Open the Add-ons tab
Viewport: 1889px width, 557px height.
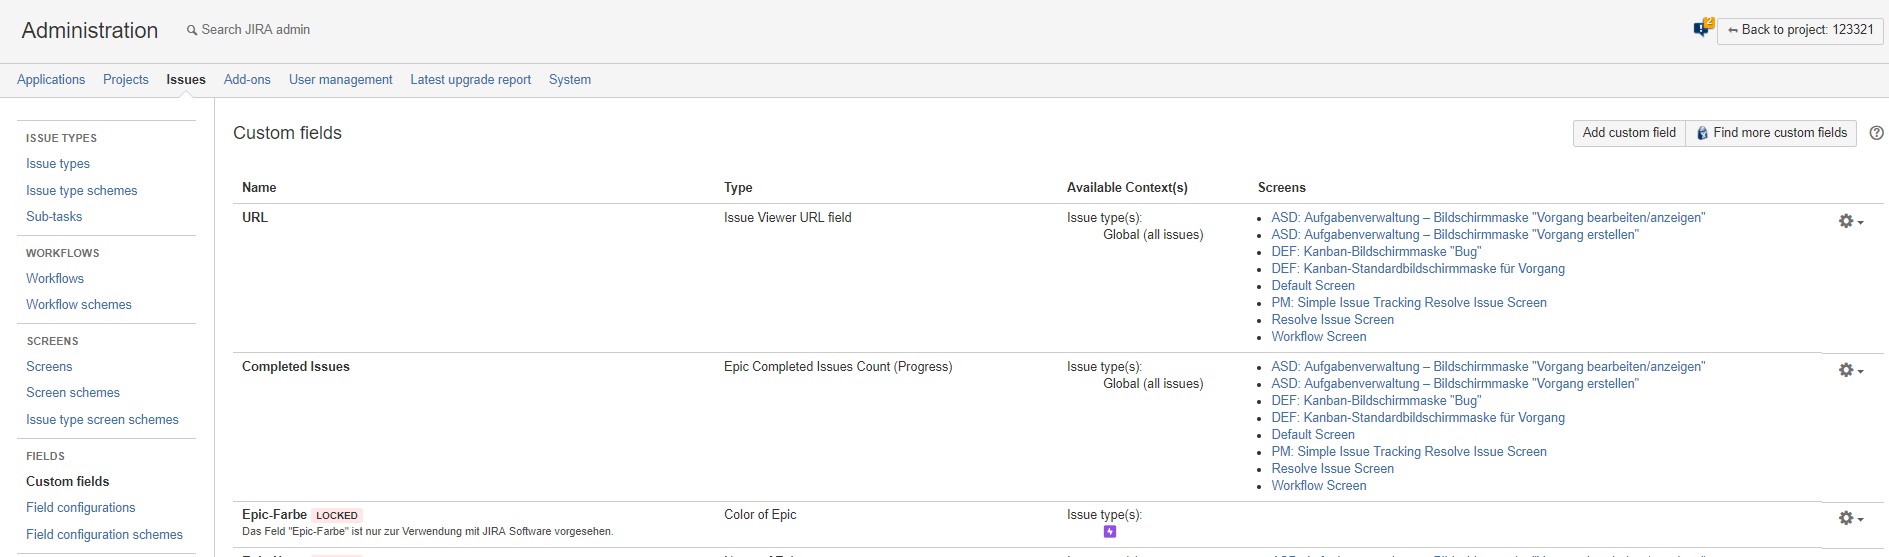coord(247,80)
